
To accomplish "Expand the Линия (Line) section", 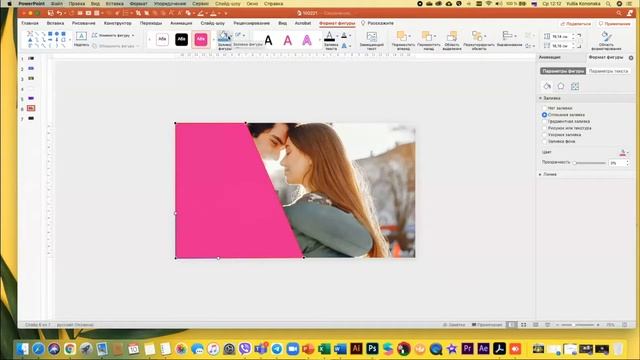I will point(540,174).
